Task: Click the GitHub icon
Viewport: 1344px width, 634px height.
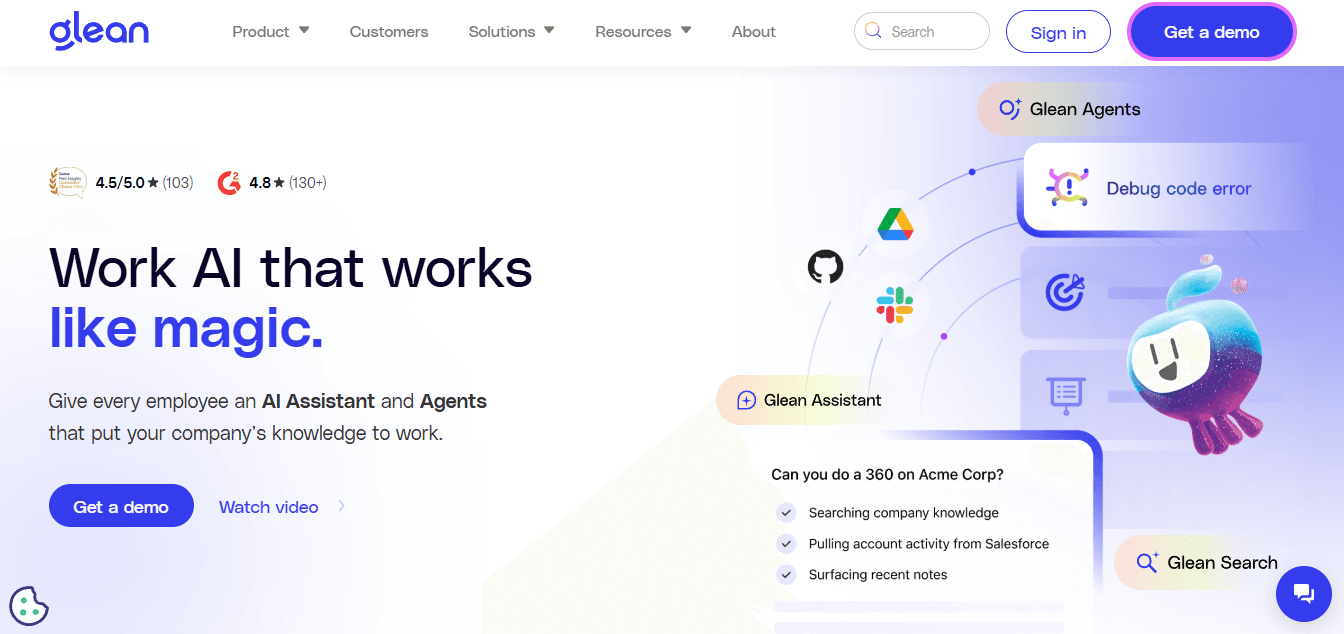Action: (x=825, y=267)
